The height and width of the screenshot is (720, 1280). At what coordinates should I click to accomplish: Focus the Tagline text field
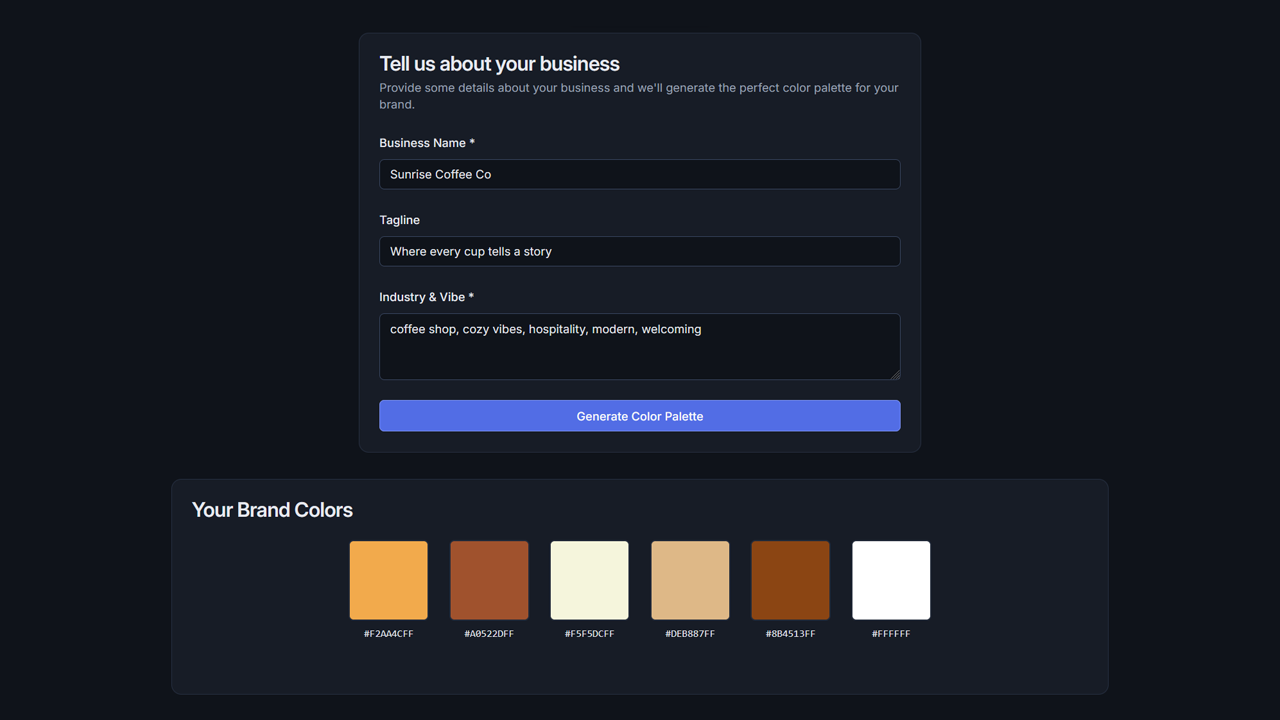point(639,251)
